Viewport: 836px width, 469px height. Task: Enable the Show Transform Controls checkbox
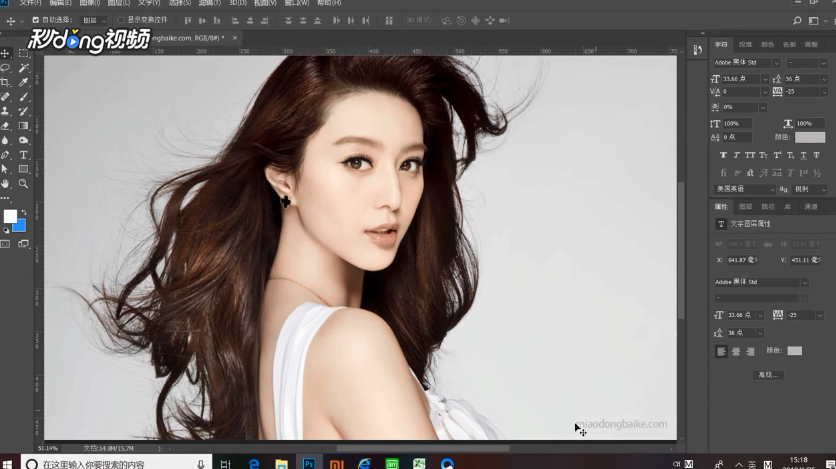121,20
